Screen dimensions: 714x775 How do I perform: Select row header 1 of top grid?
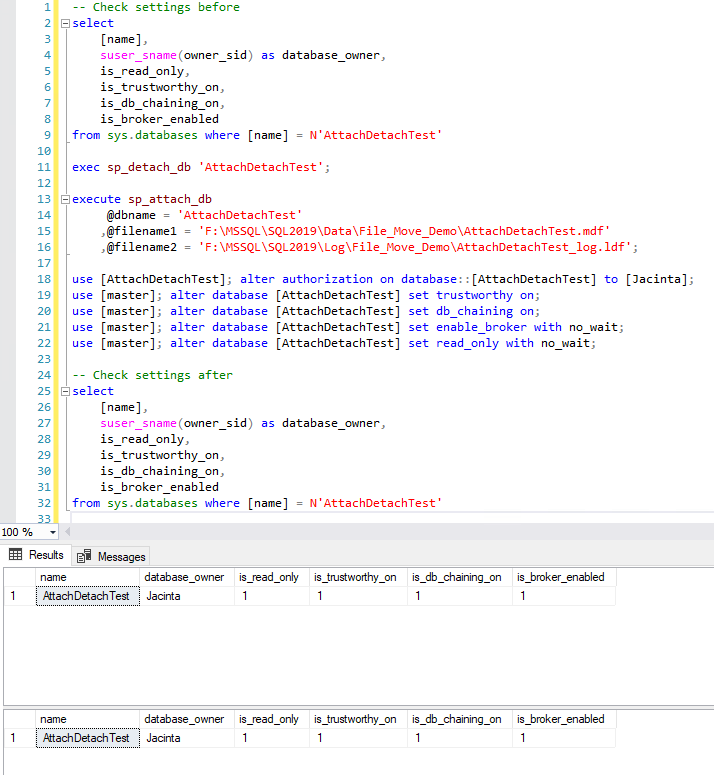(x=20, y=596)
